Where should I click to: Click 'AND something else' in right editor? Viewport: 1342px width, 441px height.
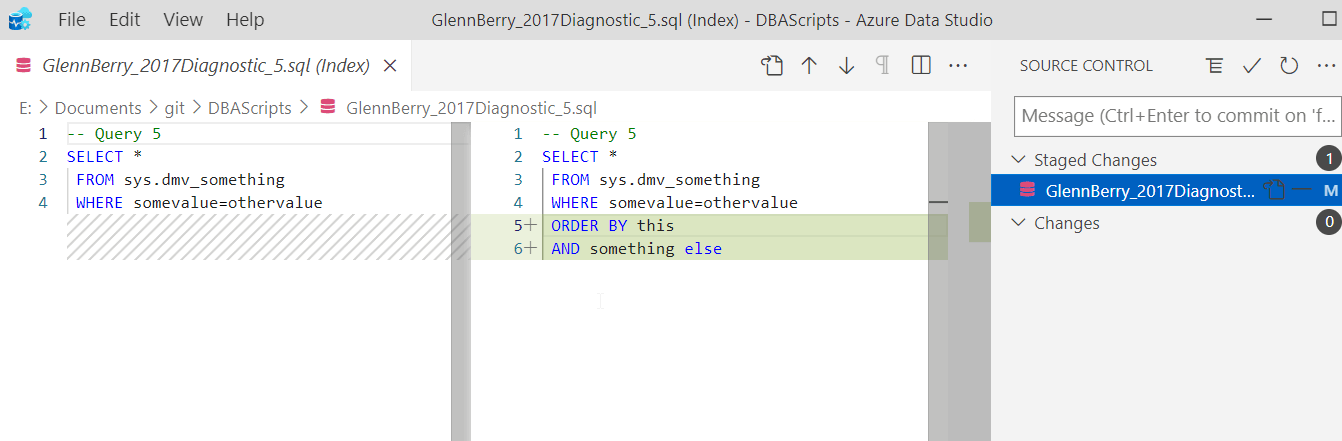[636, 249]
